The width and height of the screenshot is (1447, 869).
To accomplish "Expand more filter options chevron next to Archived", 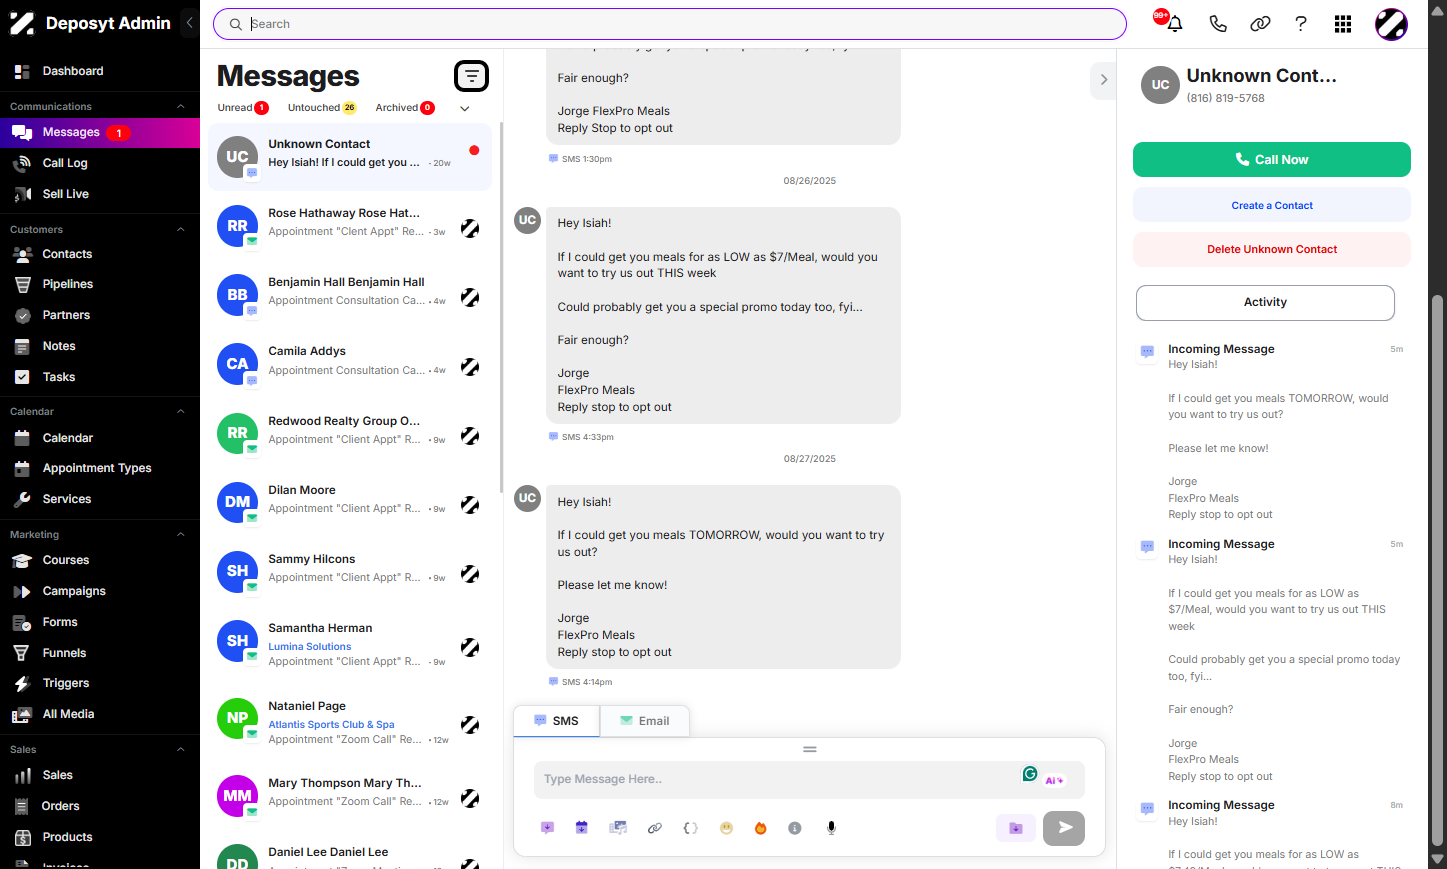I will coord(465,108).
